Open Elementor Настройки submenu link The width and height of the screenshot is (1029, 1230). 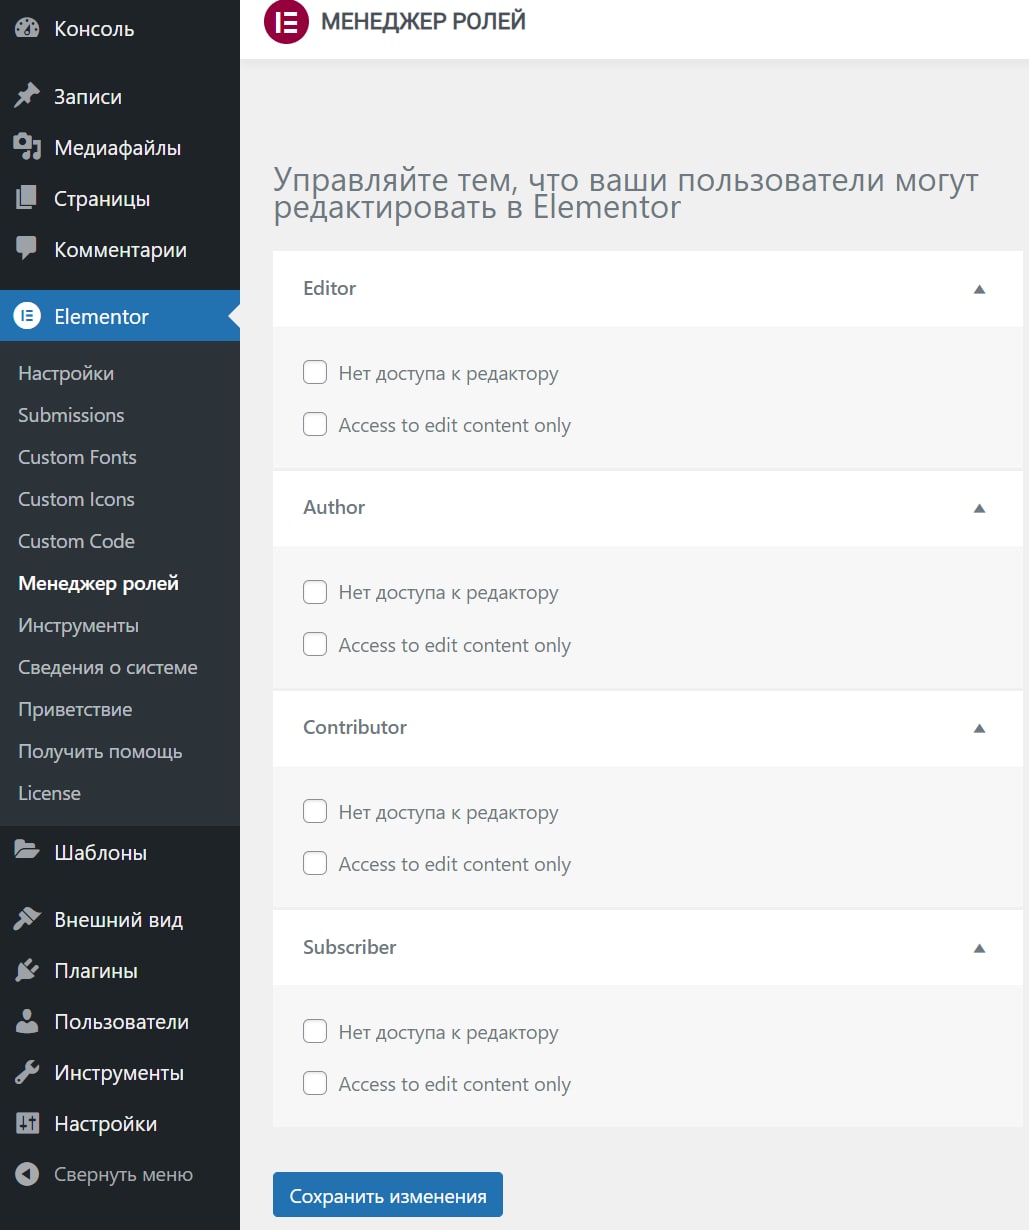click(x=66, y=373)
